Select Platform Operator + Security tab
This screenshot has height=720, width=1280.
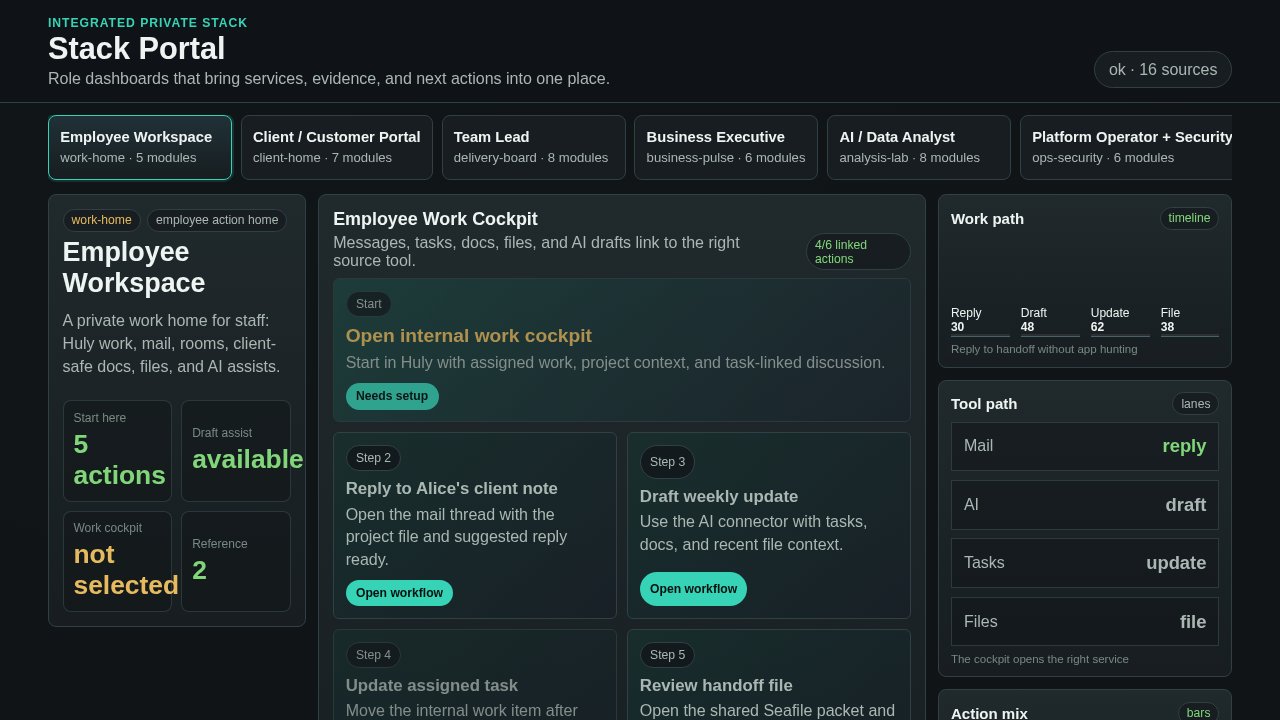pos(1126,147)
